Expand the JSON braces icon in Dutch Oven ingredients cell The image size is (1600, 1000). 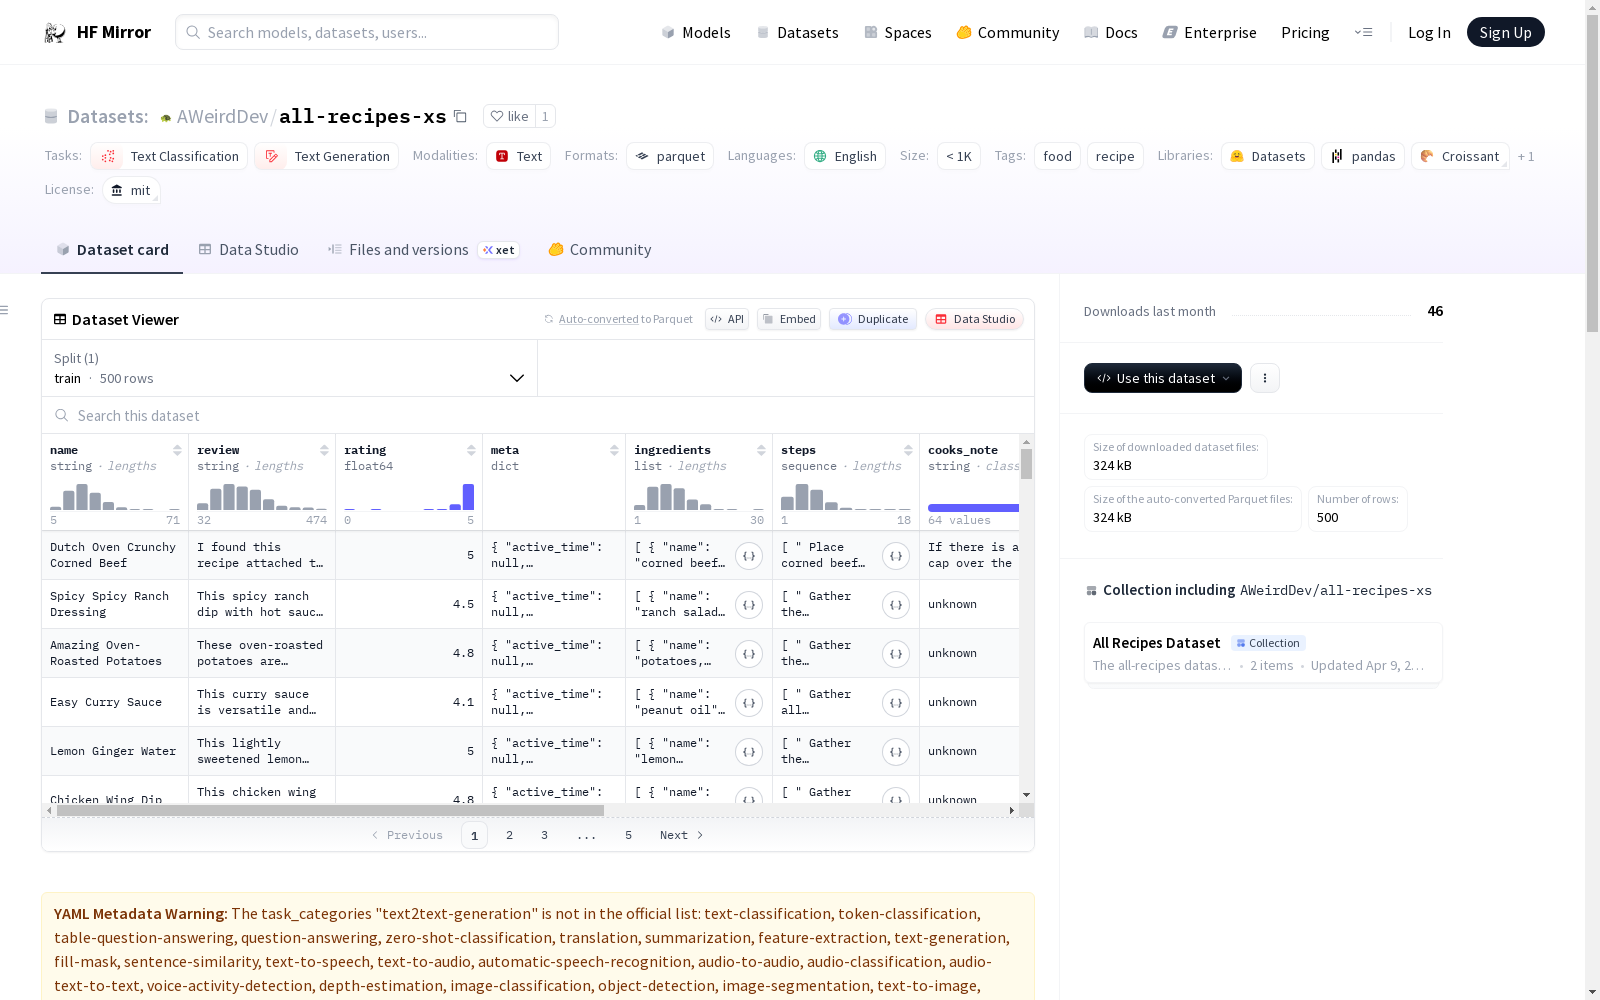point(749,556)
